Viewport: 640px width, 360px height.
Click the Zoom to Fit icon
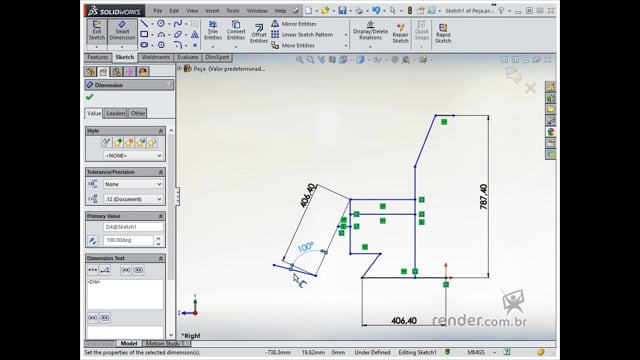[x=300, y=60]
